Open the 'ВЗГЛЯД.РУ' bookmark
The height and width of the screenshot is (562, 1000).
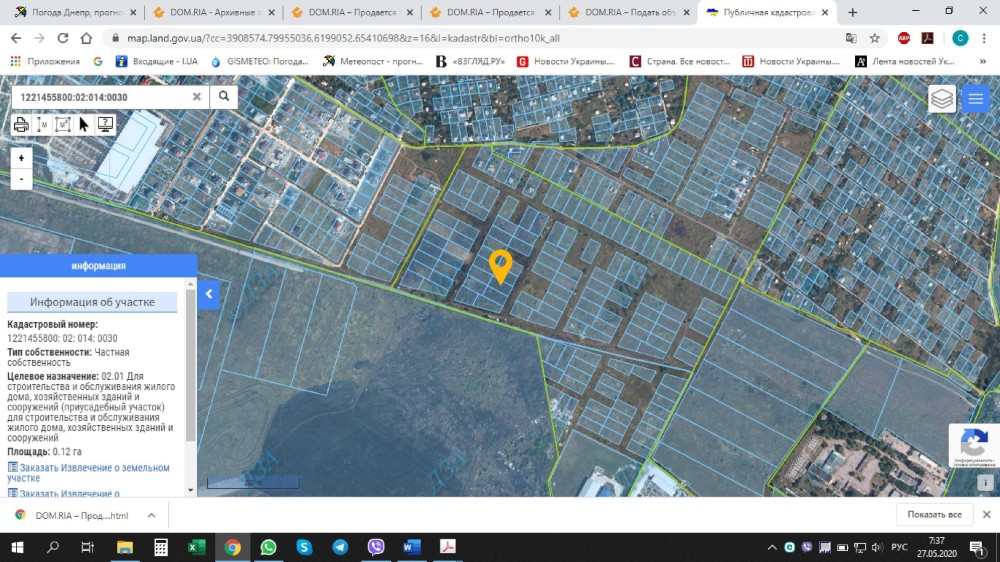[470, 61]
